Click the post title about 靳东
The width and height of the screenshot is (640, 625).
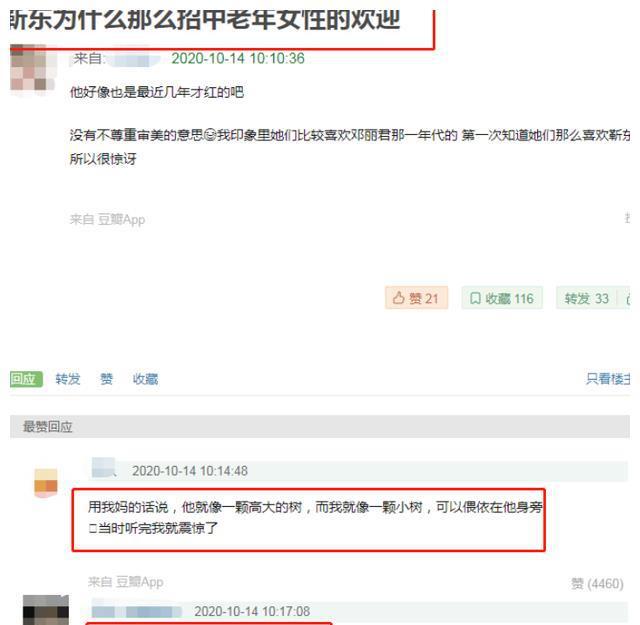205,20
